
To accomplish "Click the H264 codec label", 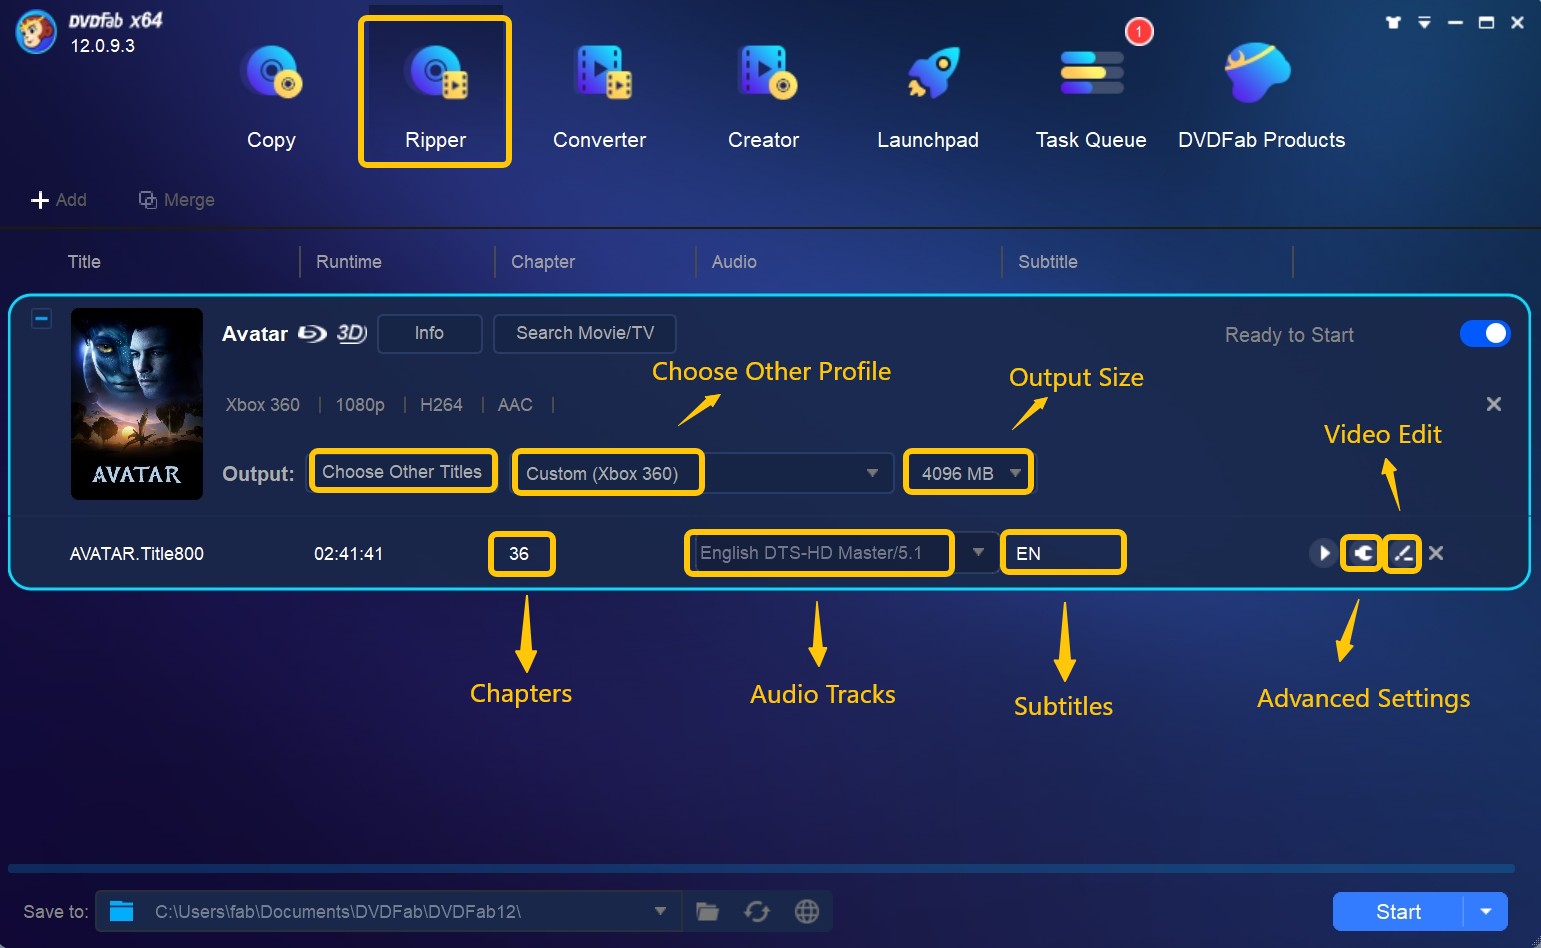I will [x=441, y=405].
